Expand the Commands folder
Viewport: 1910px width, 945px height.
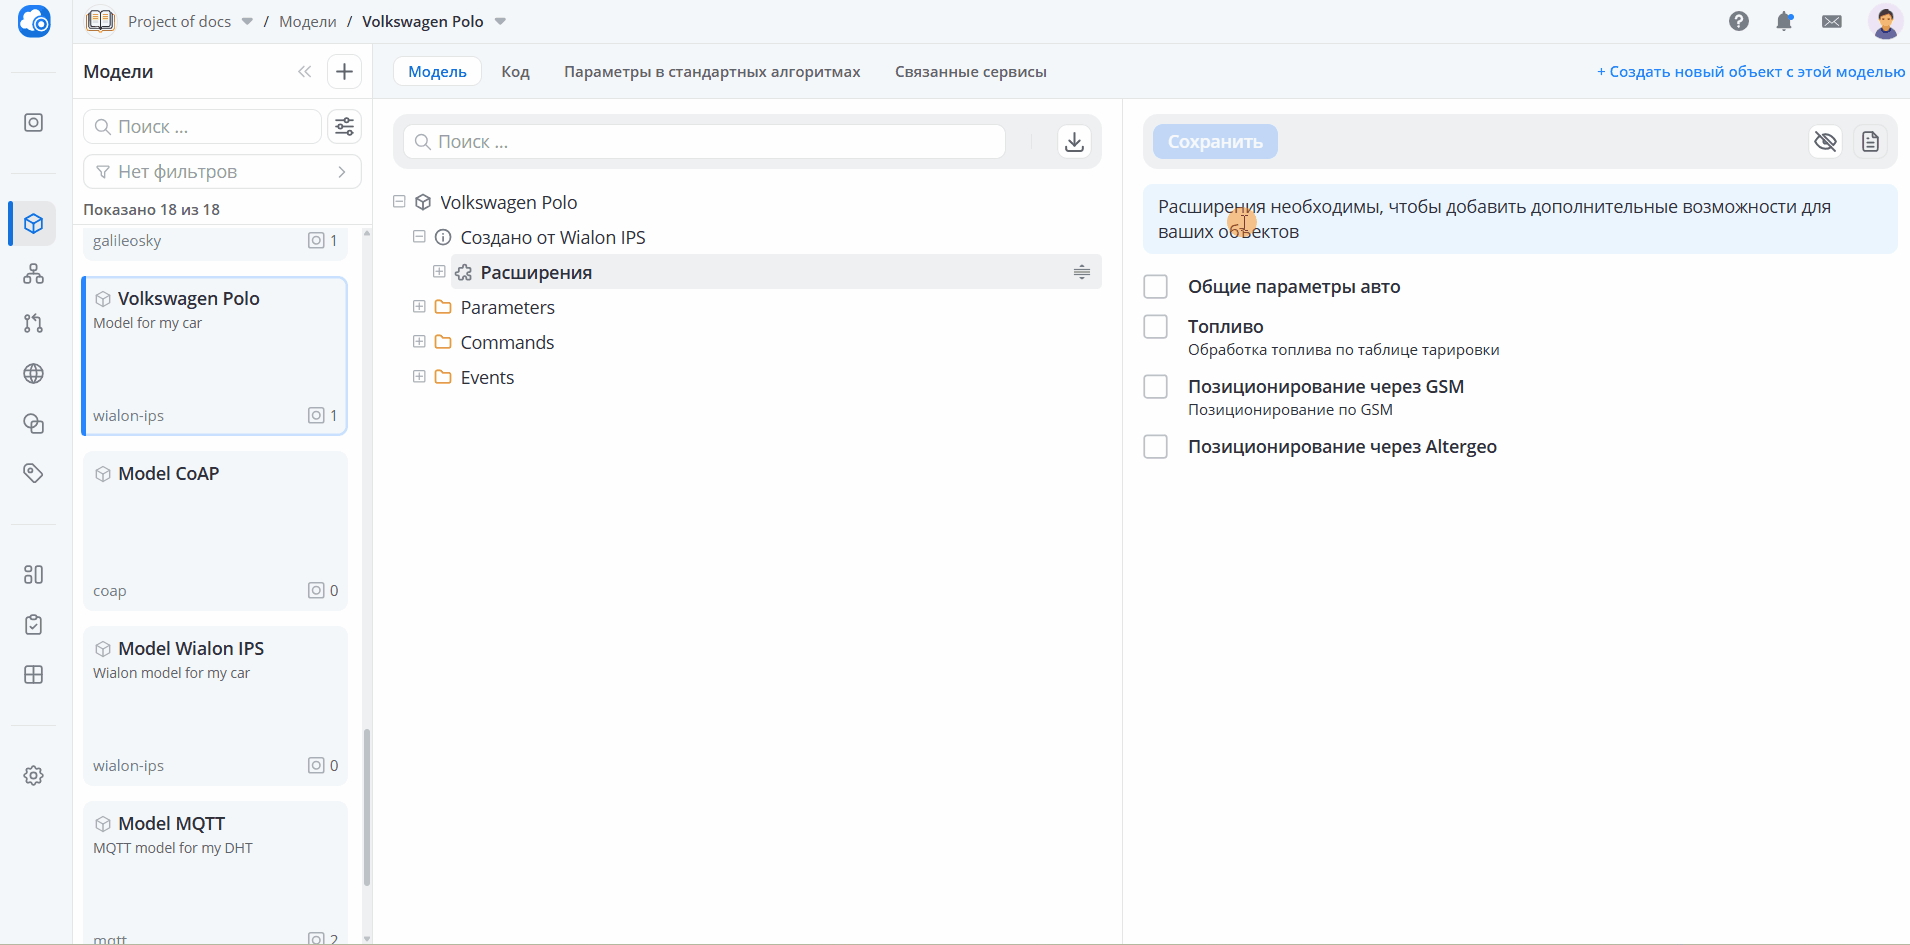[x=419, y=342]
